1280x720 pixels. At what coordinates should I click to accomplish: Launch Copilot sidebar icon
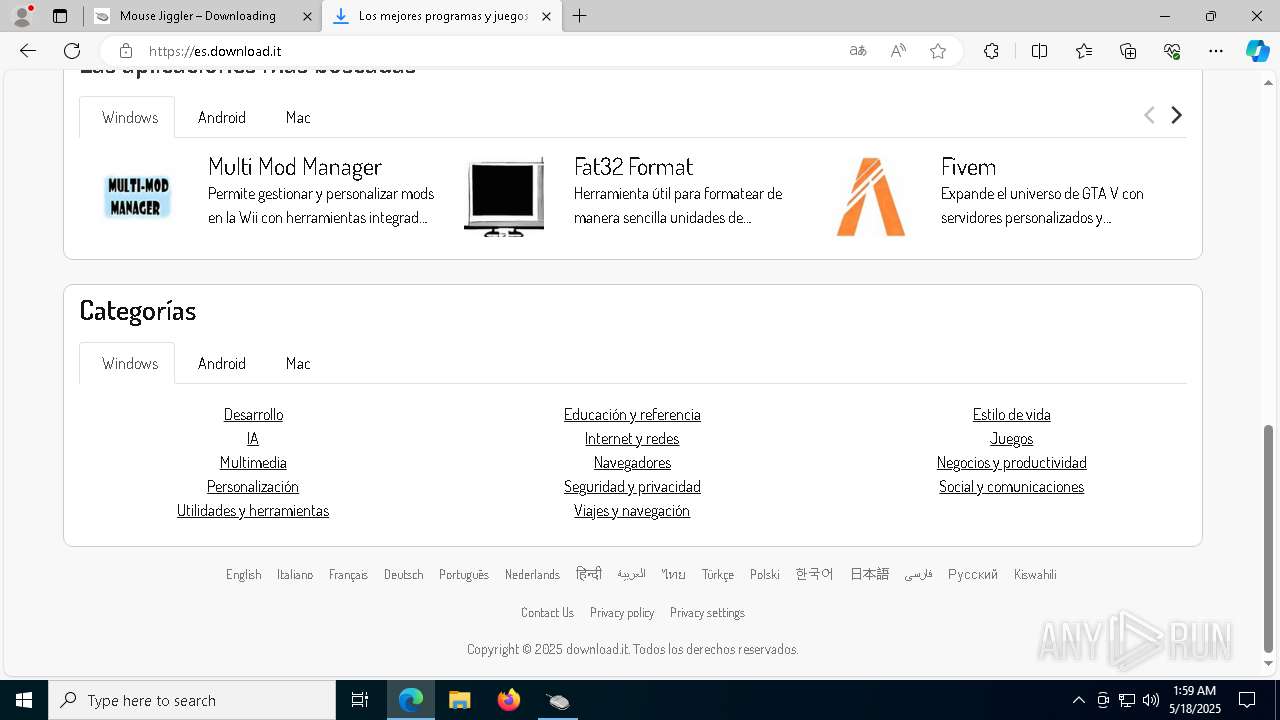[x=1257, y=51]
